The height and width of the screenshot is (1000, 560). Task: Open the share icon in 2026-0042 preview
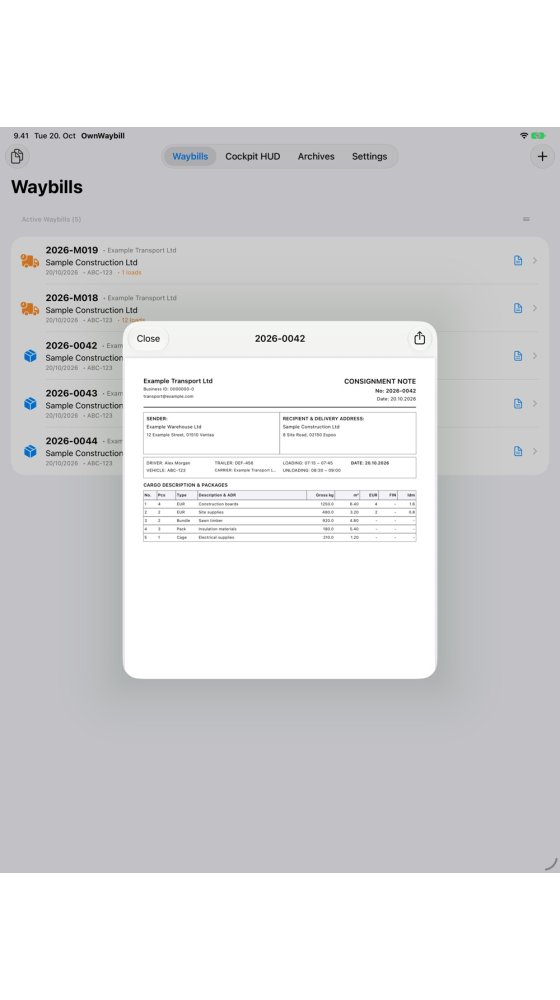point(419,339)
